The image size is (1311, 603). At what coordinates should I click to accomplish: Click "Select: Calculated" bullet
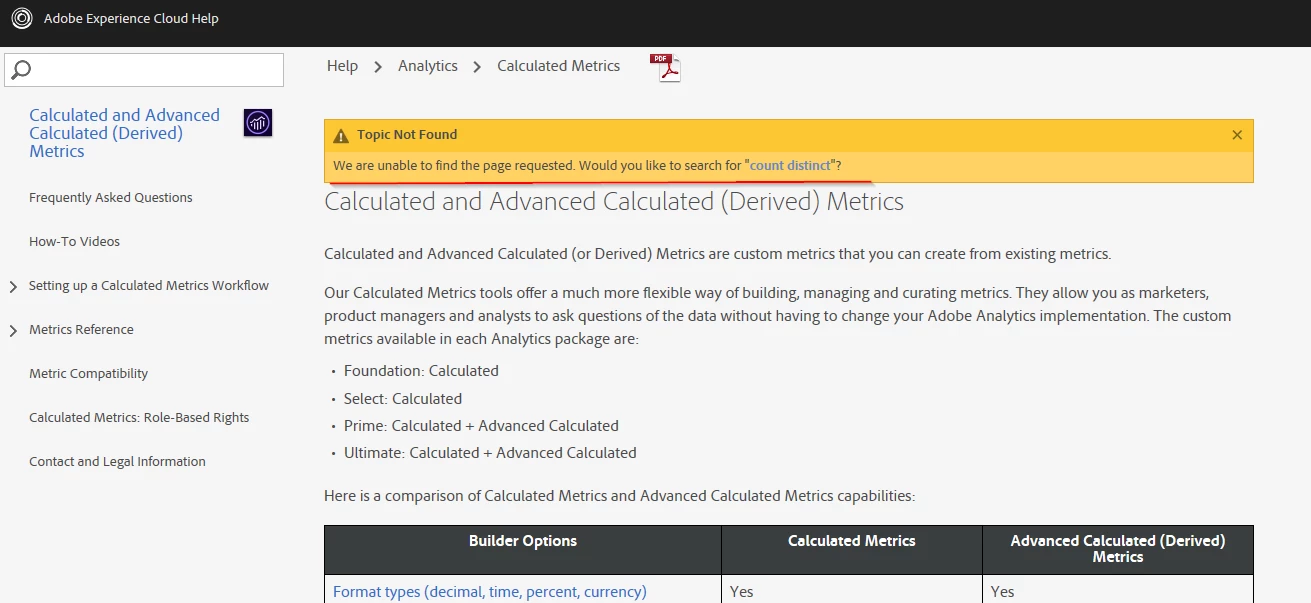click(x=403, y=398)
